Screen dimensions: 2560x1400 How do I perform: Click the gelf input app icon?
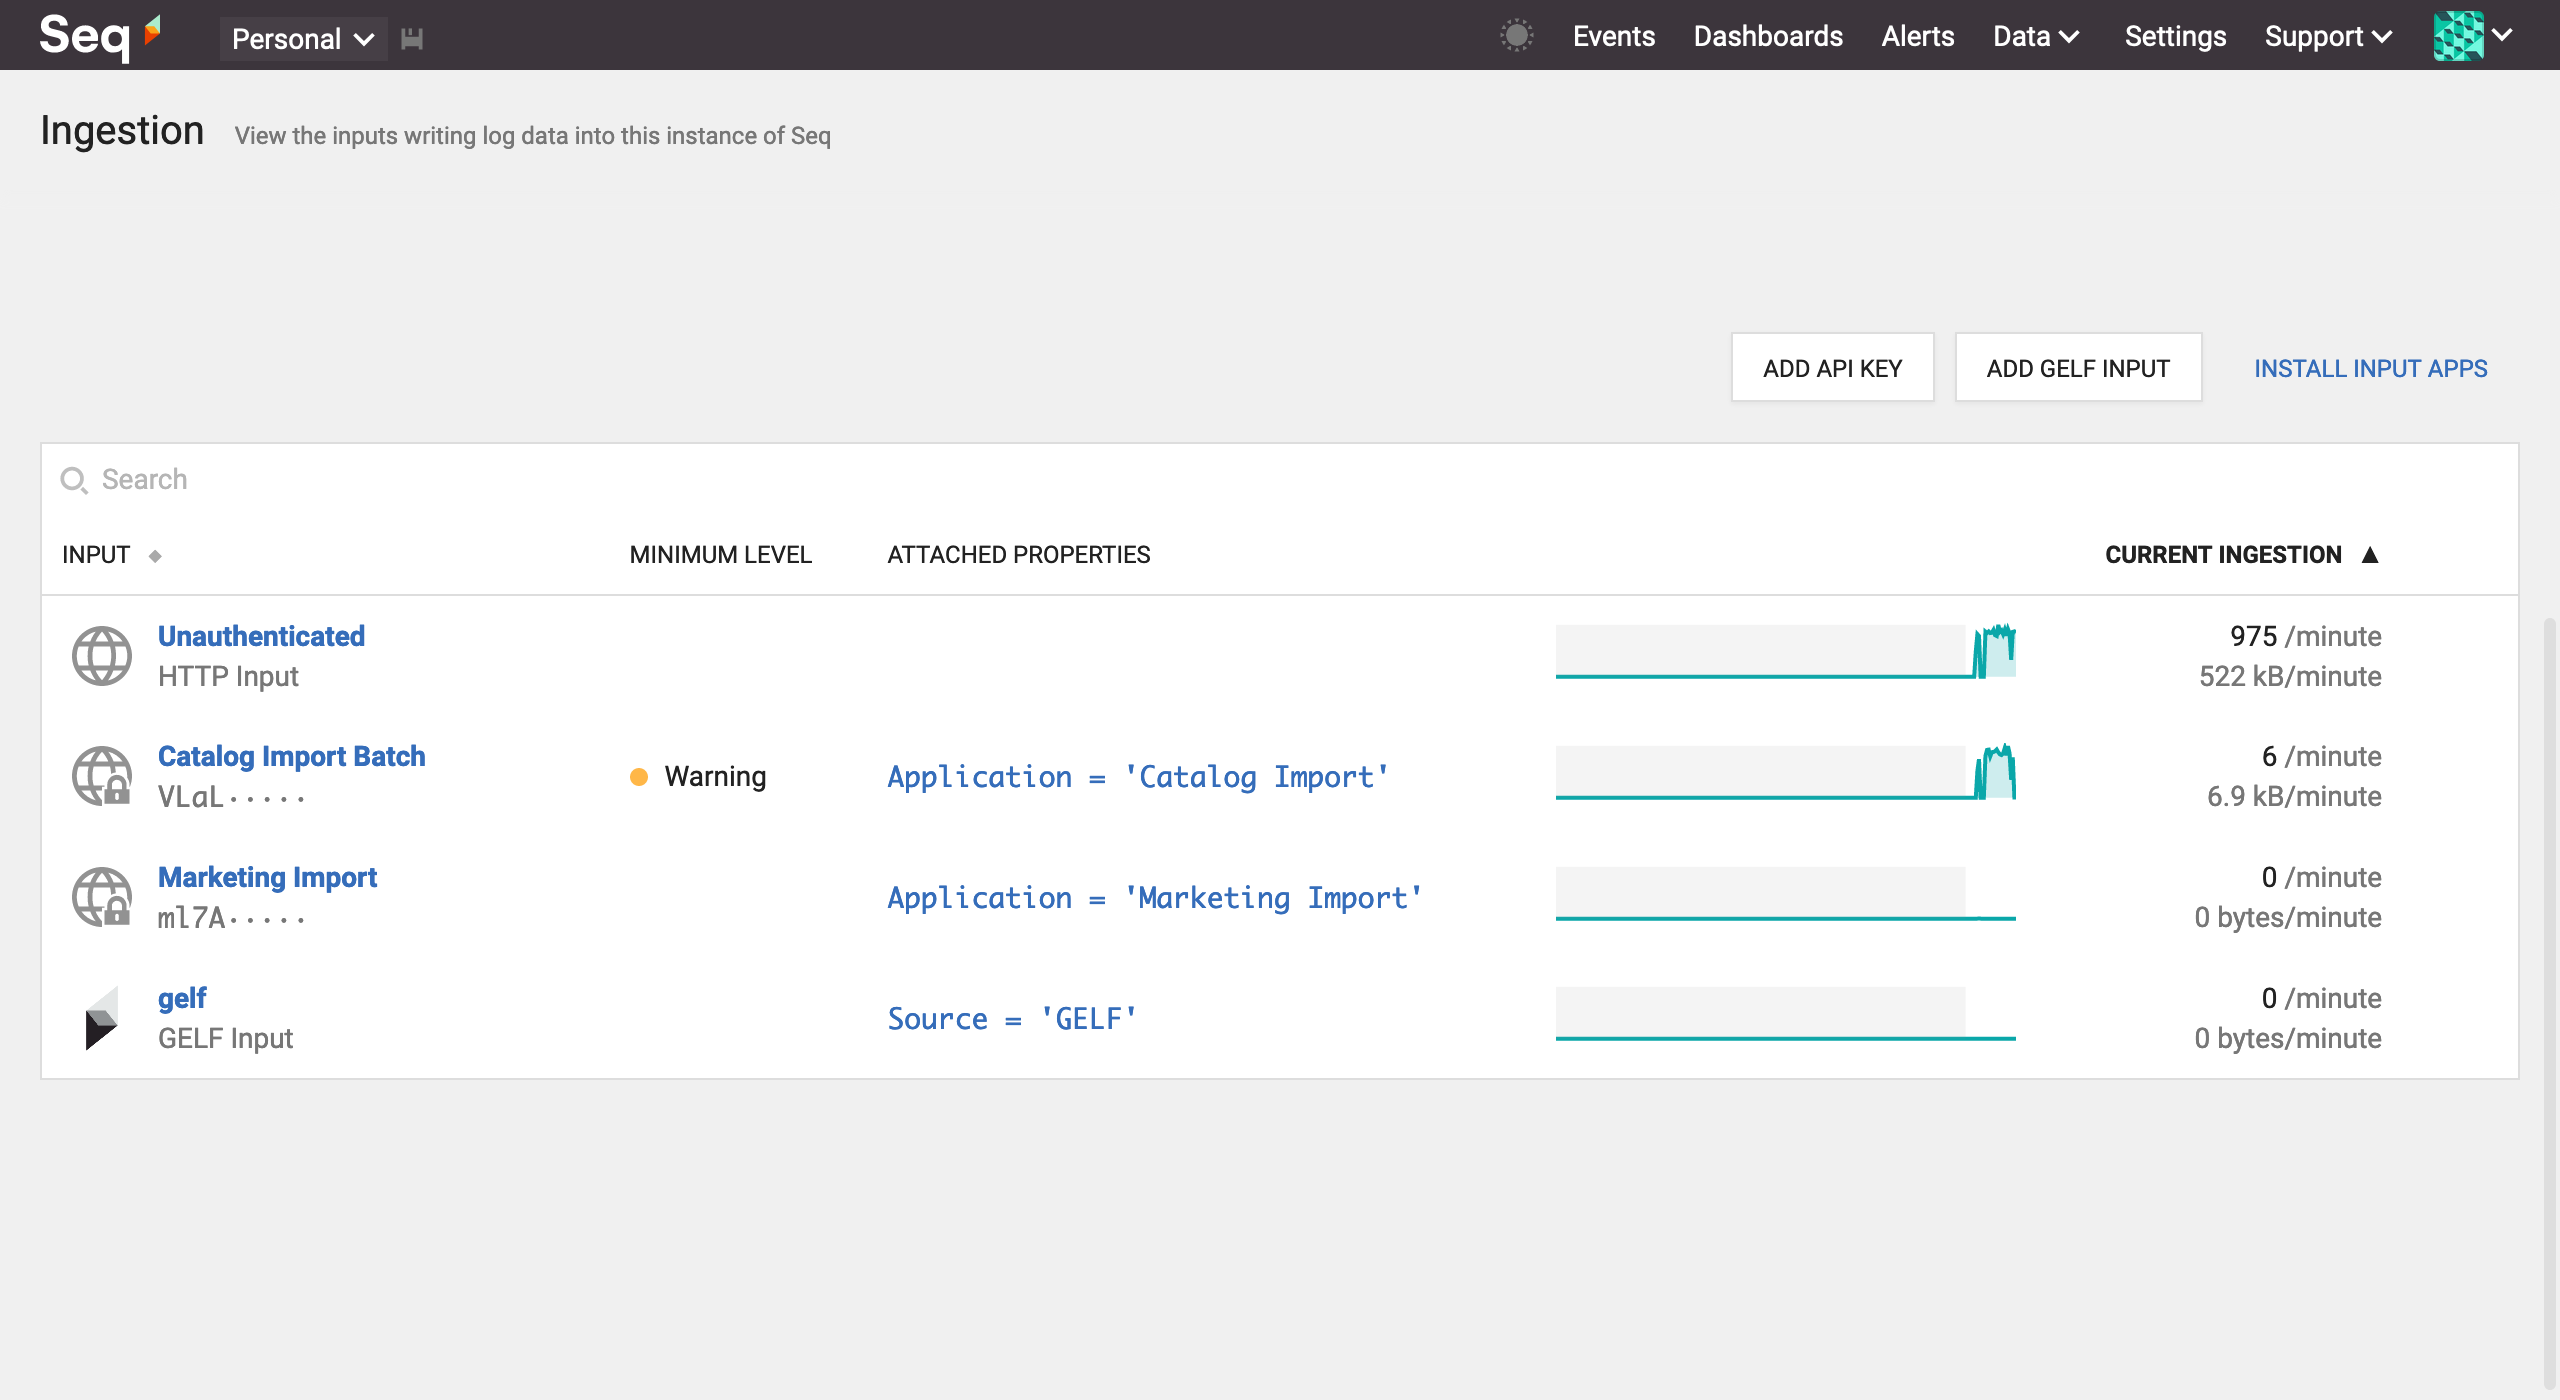pyautogui.click(x=102, y=1018)
